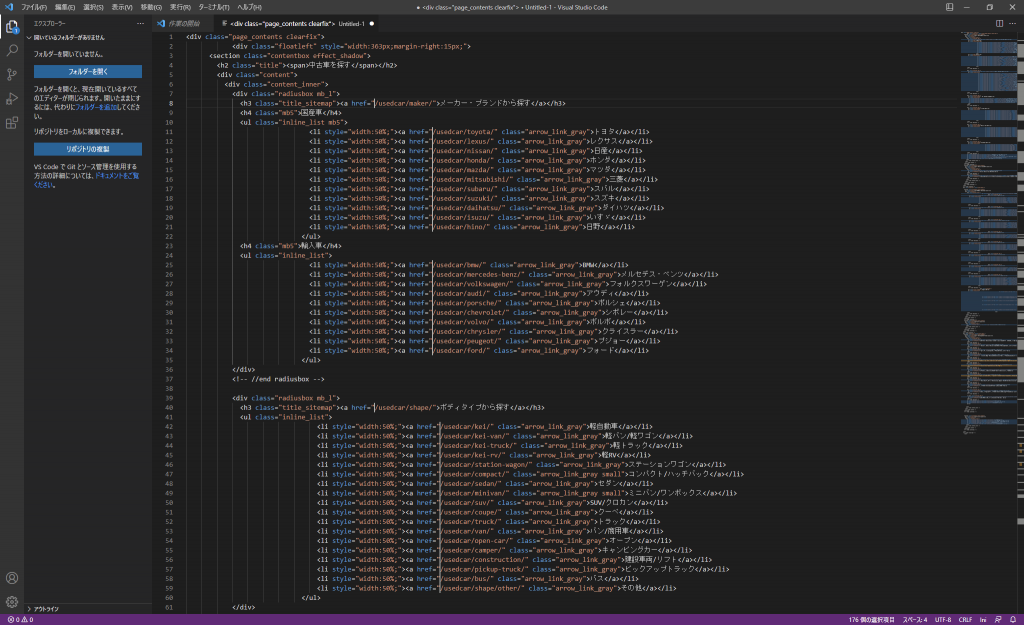Change line ending via CRLF status item
The width and height of the screenshot is (1024, 625).
(965, 620)
